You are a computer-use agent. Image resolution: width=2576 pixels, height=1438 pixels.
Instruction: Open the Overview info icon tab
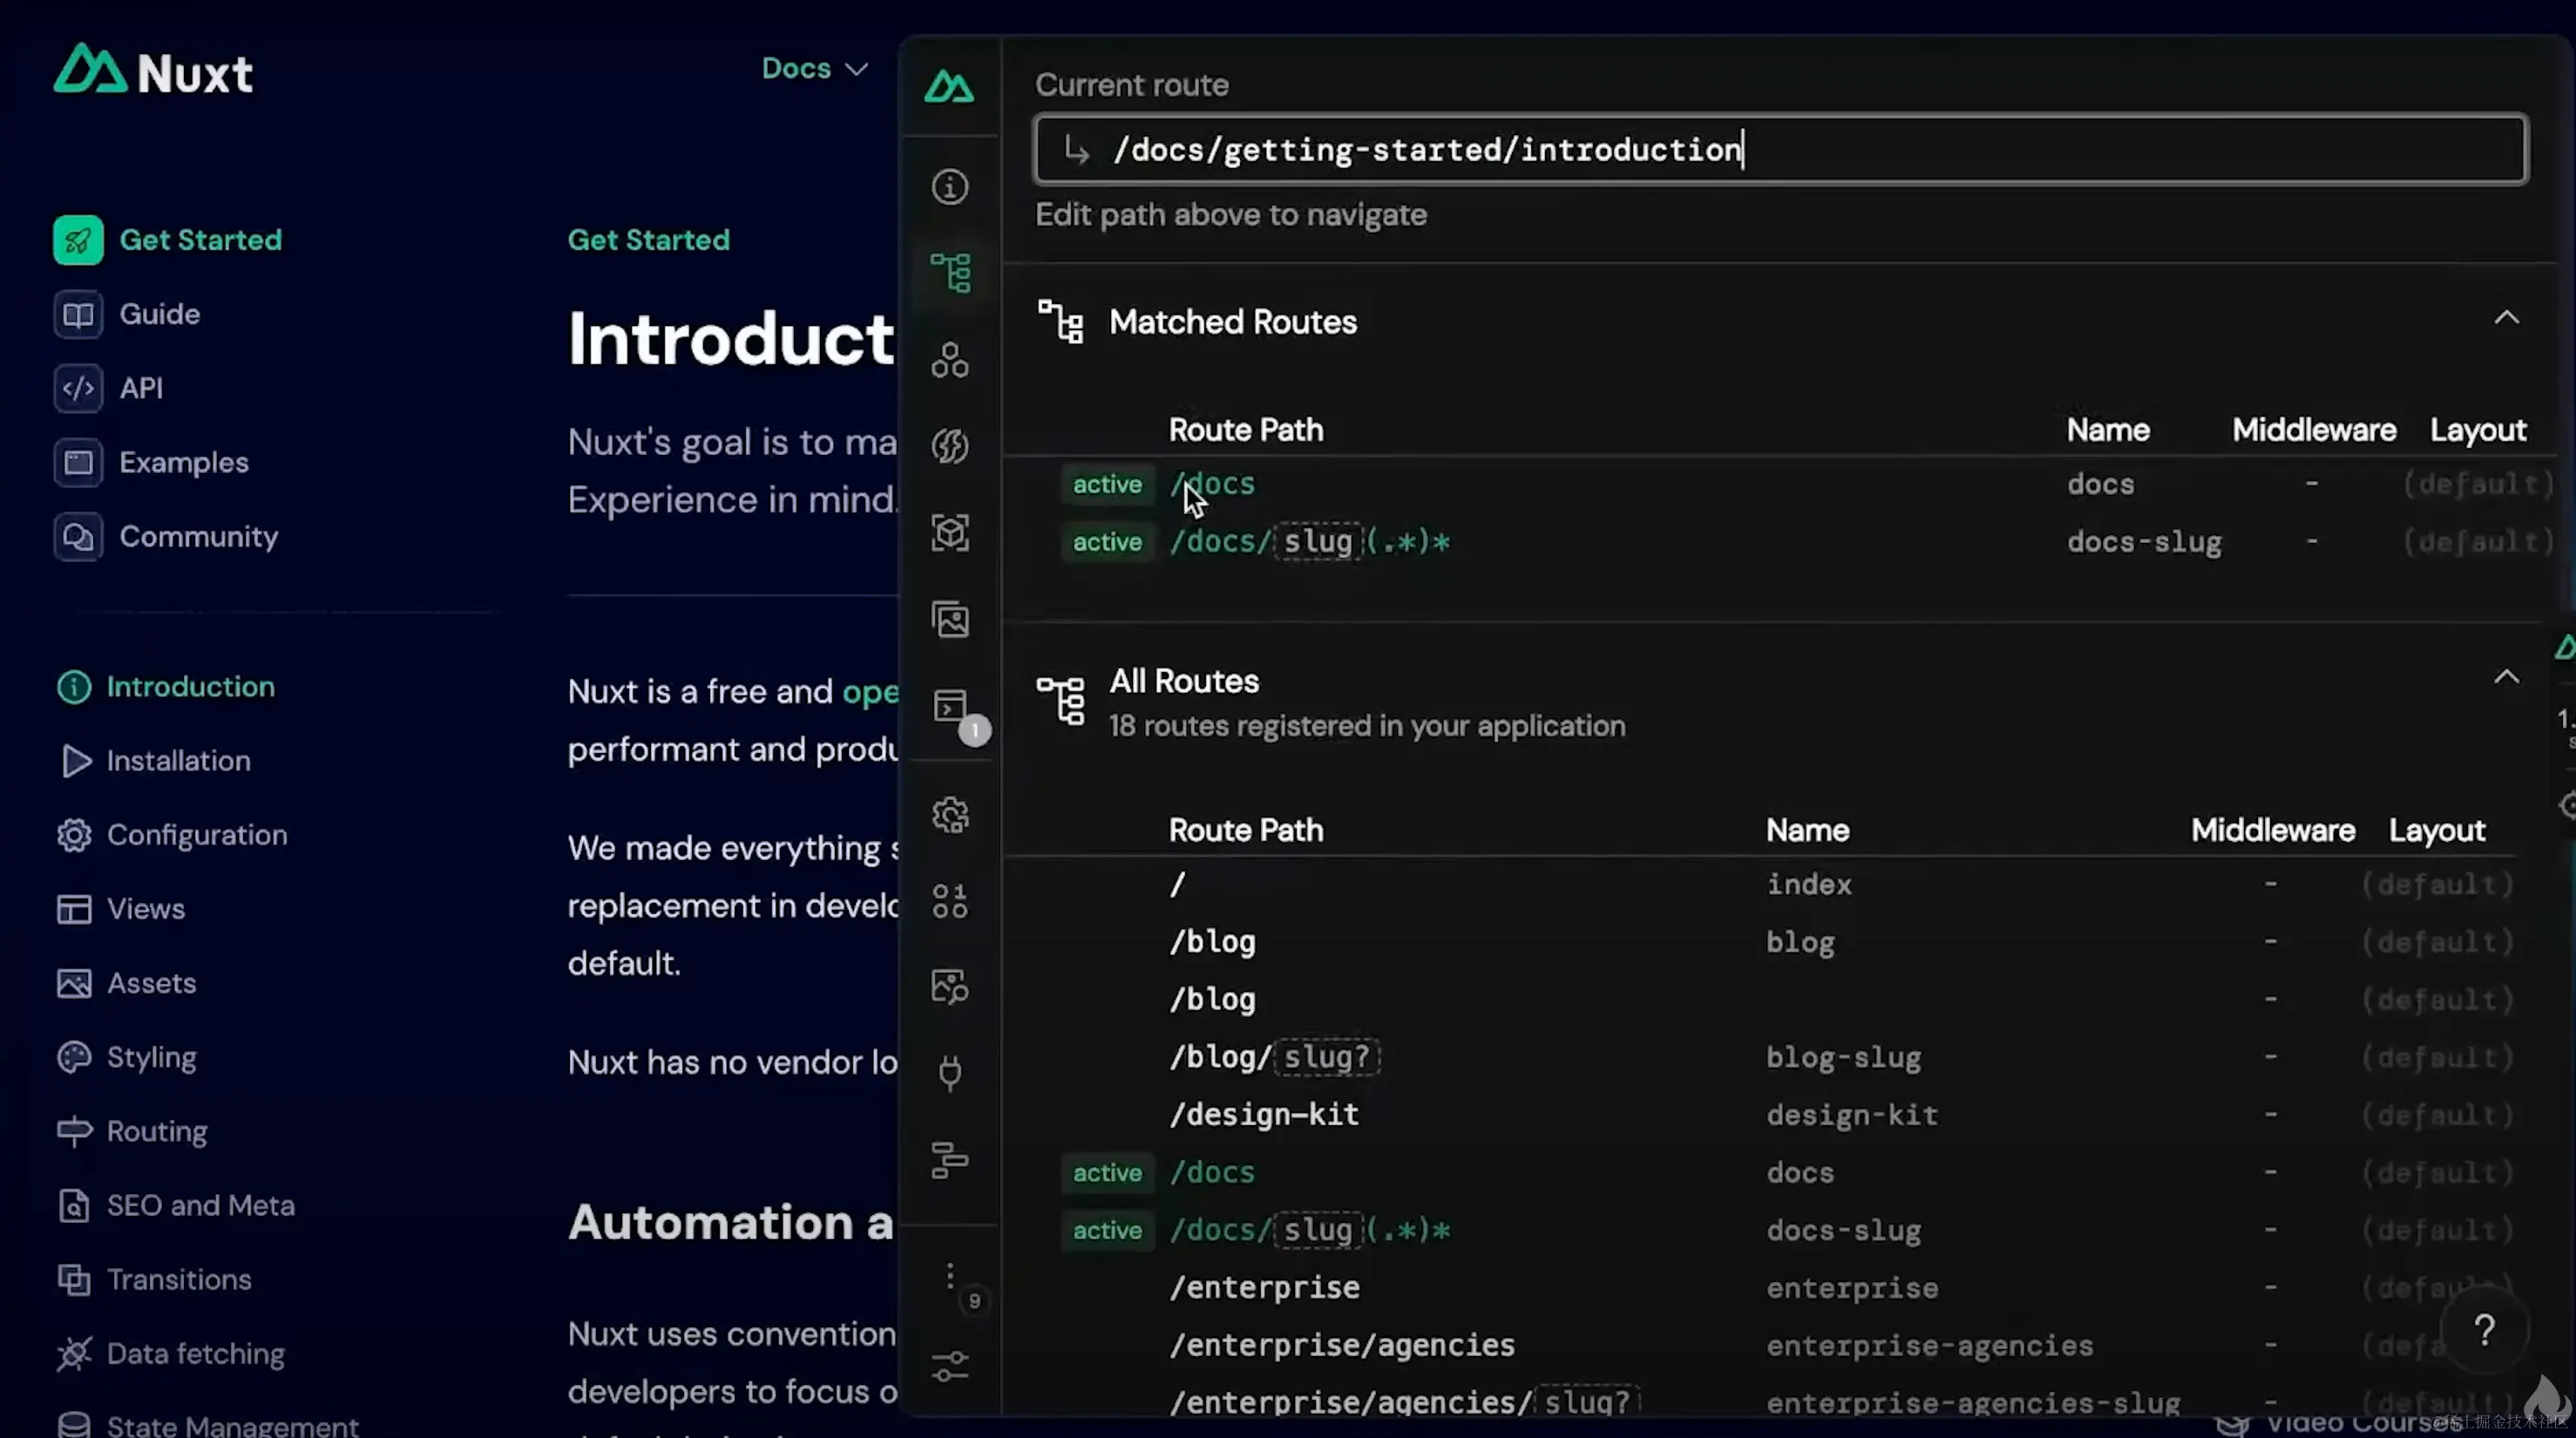coord(950,187)
